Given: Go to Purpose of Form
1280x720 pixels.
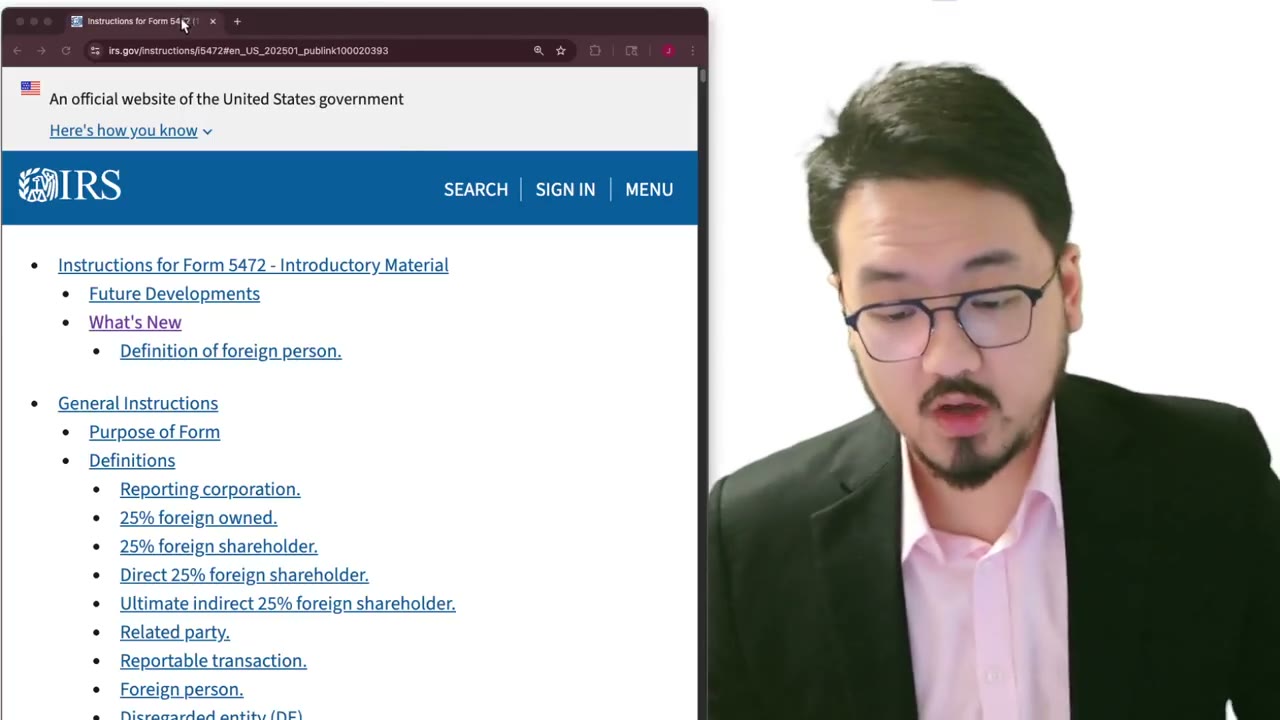Looking at the screenshot, I should coord(154,432).
